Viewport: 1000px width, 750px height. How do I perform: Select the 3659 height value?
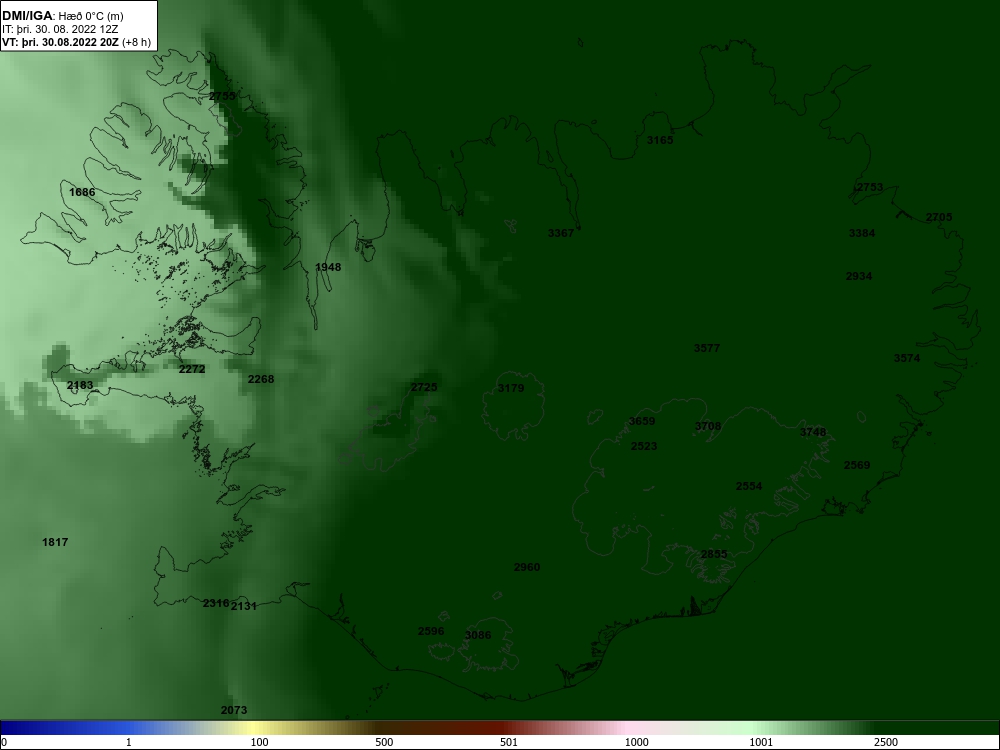[642, 422]
